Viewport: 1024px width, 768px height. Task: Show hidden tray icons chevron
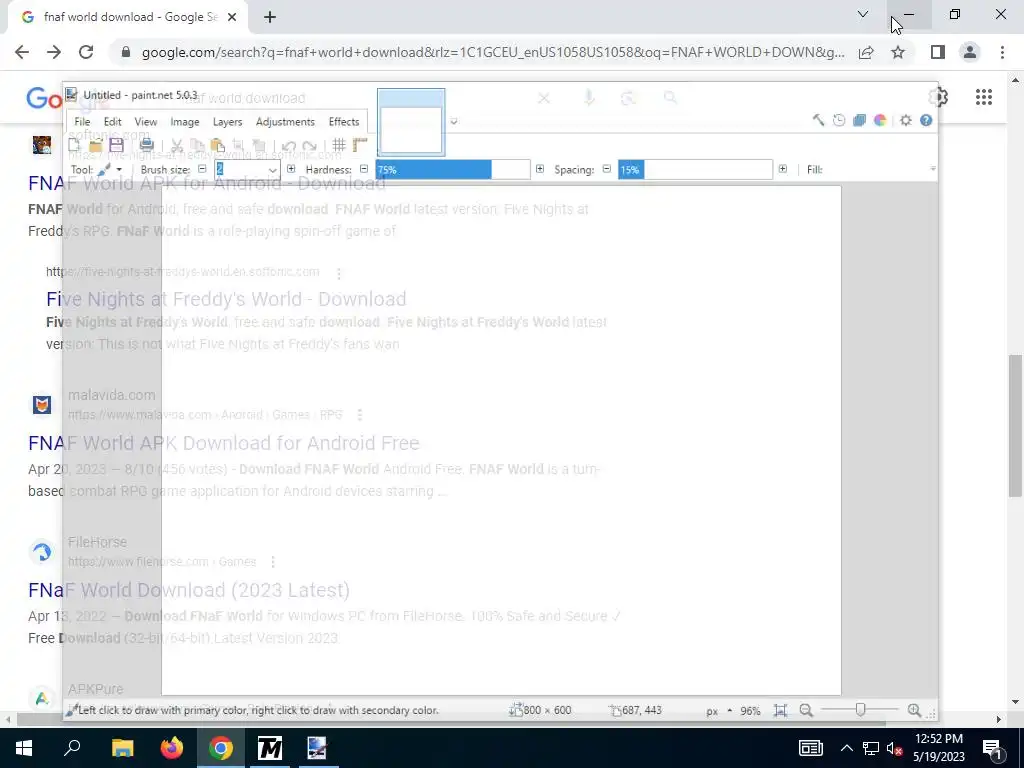click(846, 748)
